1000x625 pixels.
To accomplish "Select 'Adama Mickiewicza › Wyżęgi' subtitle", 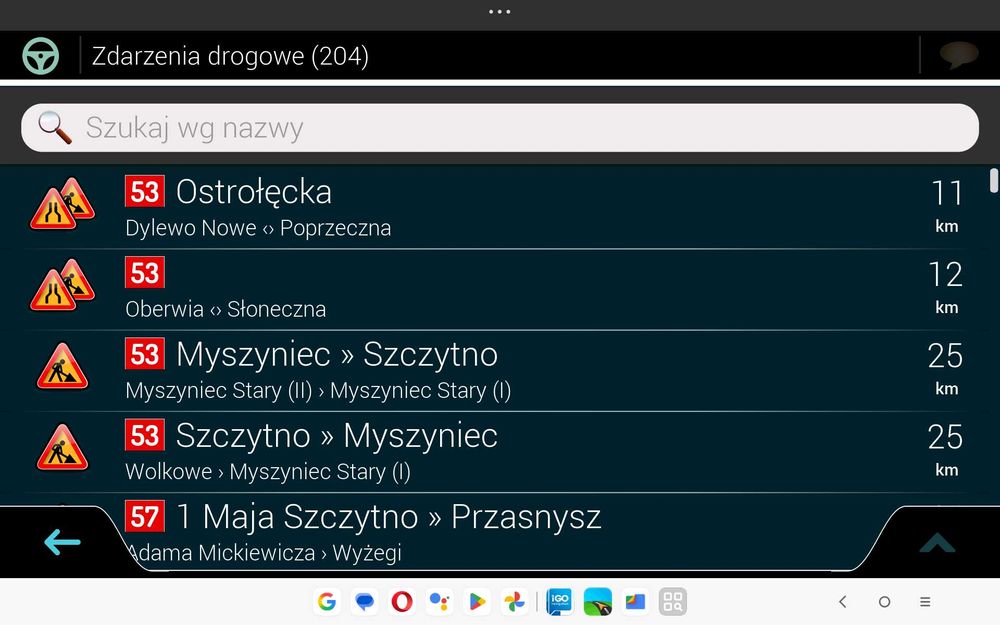I will (263, 553).
